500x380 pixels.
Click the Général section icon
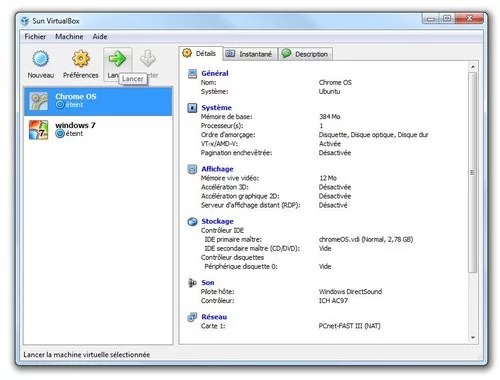(192, 73)
